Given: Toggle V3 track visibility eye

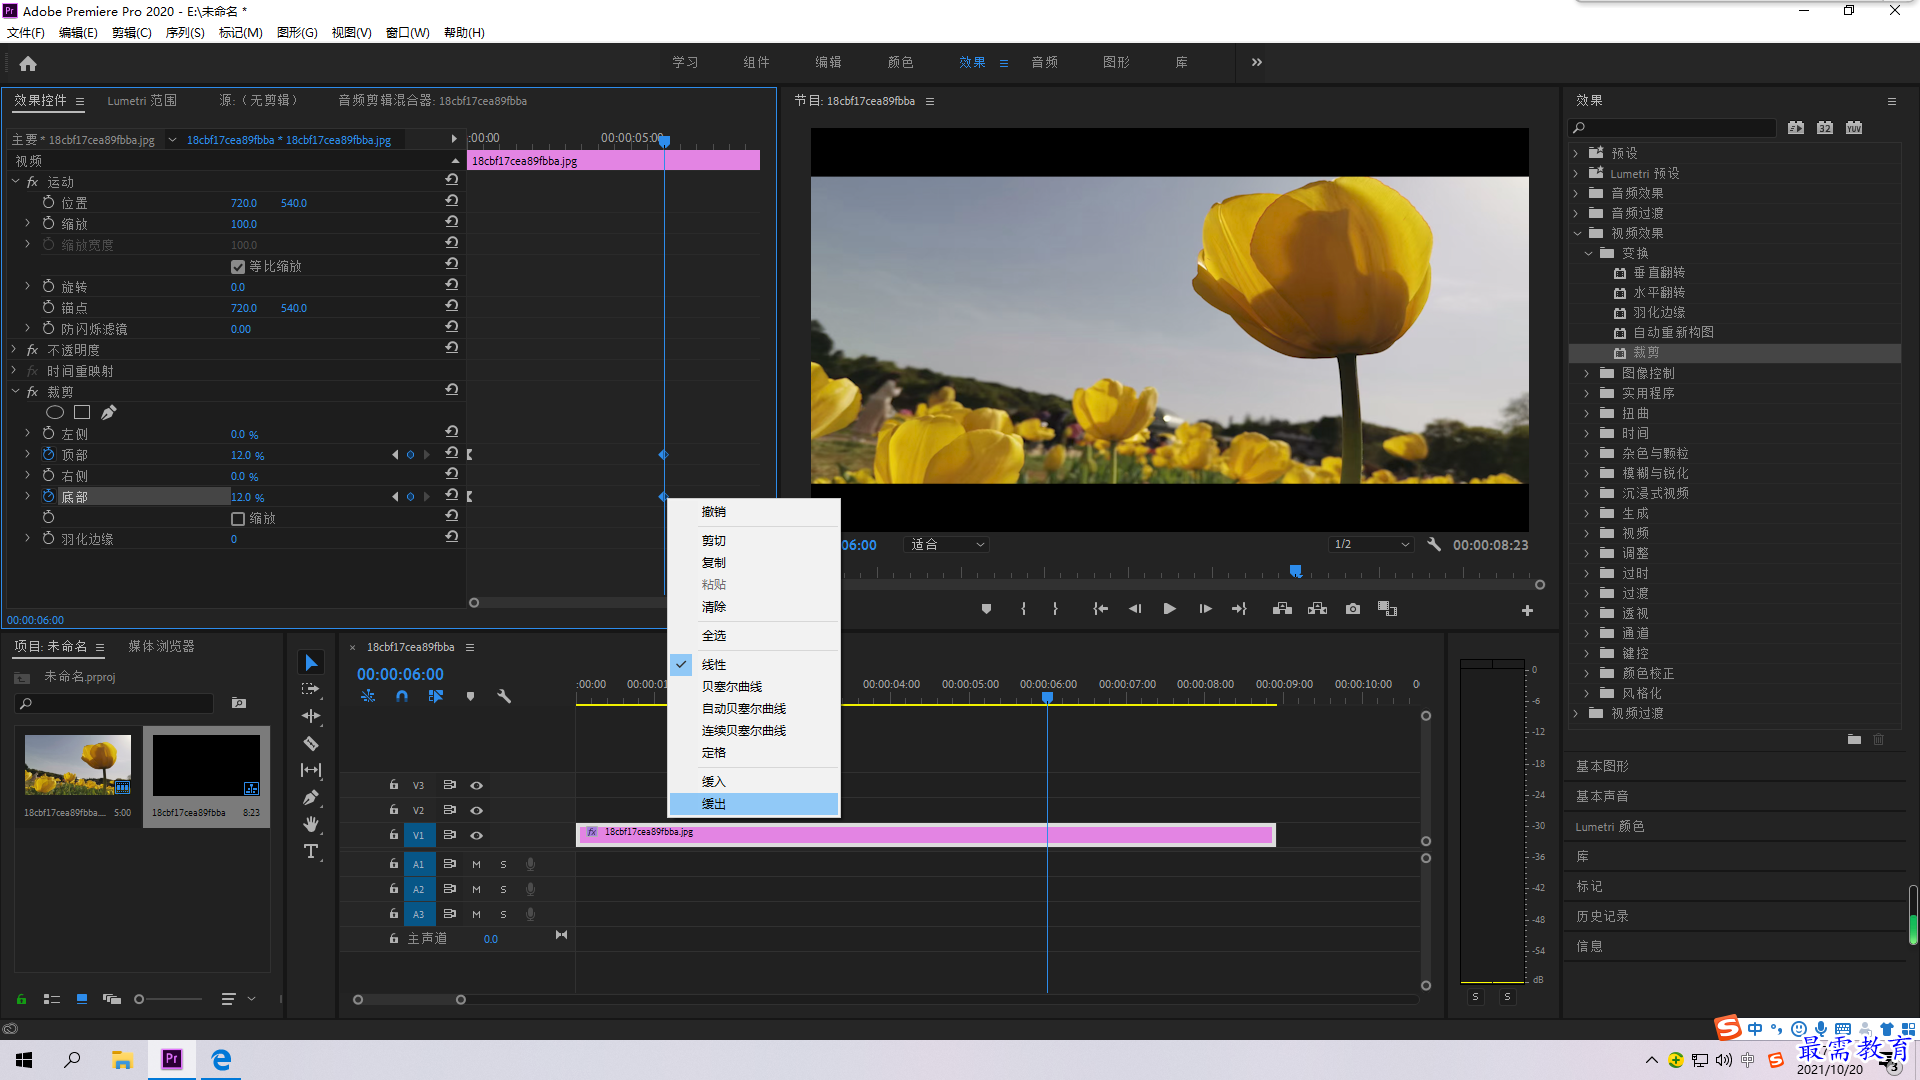Looking at the screenshot, I should pos(477,785).
